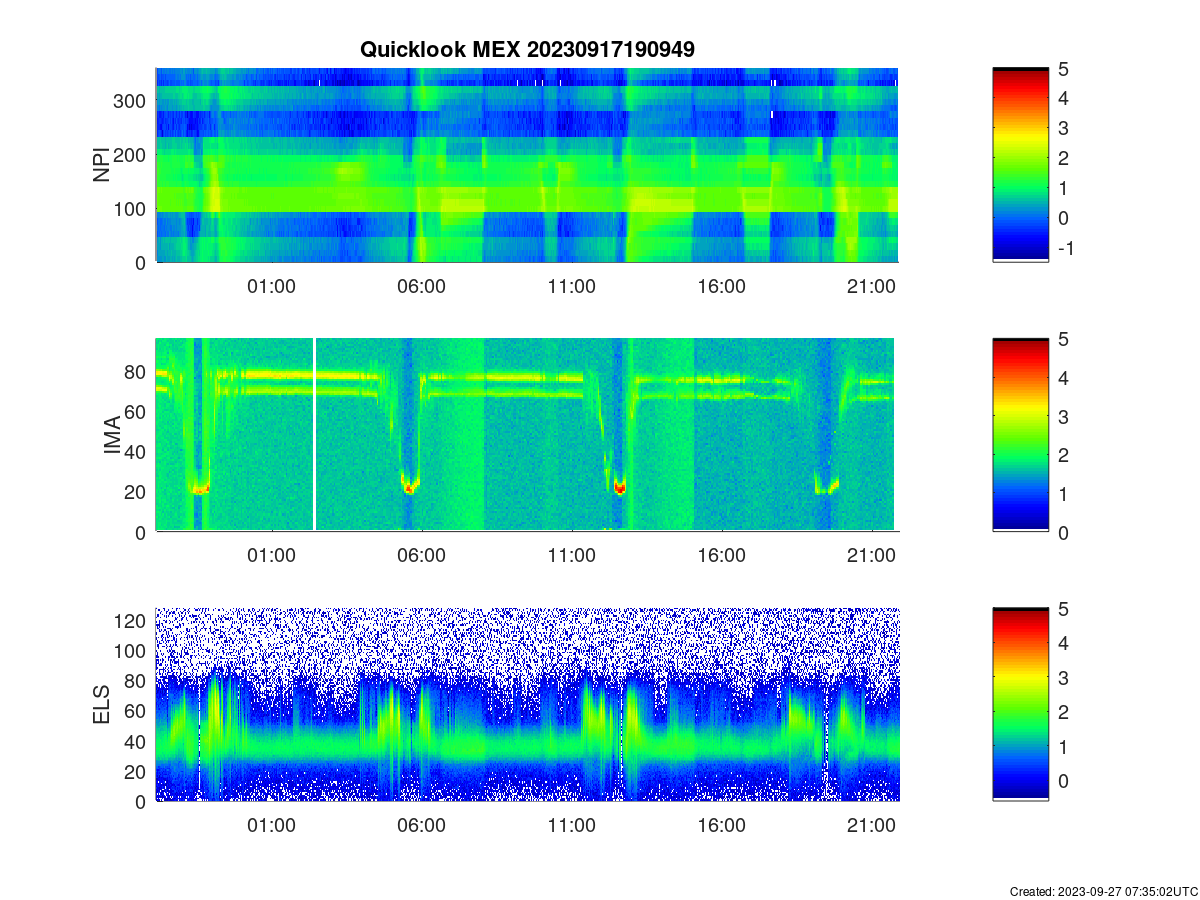Click the -1 label on the NPI colorbar
The image size is (1200, 900).
[1065, 248]
